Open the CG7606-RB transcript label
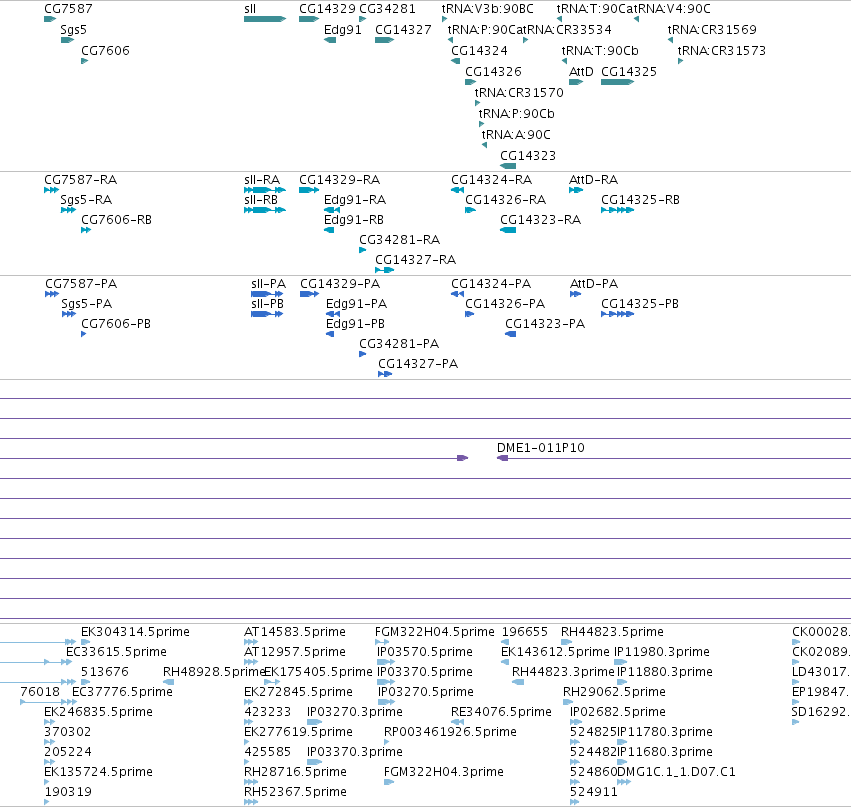 click(x=116, y=220)
